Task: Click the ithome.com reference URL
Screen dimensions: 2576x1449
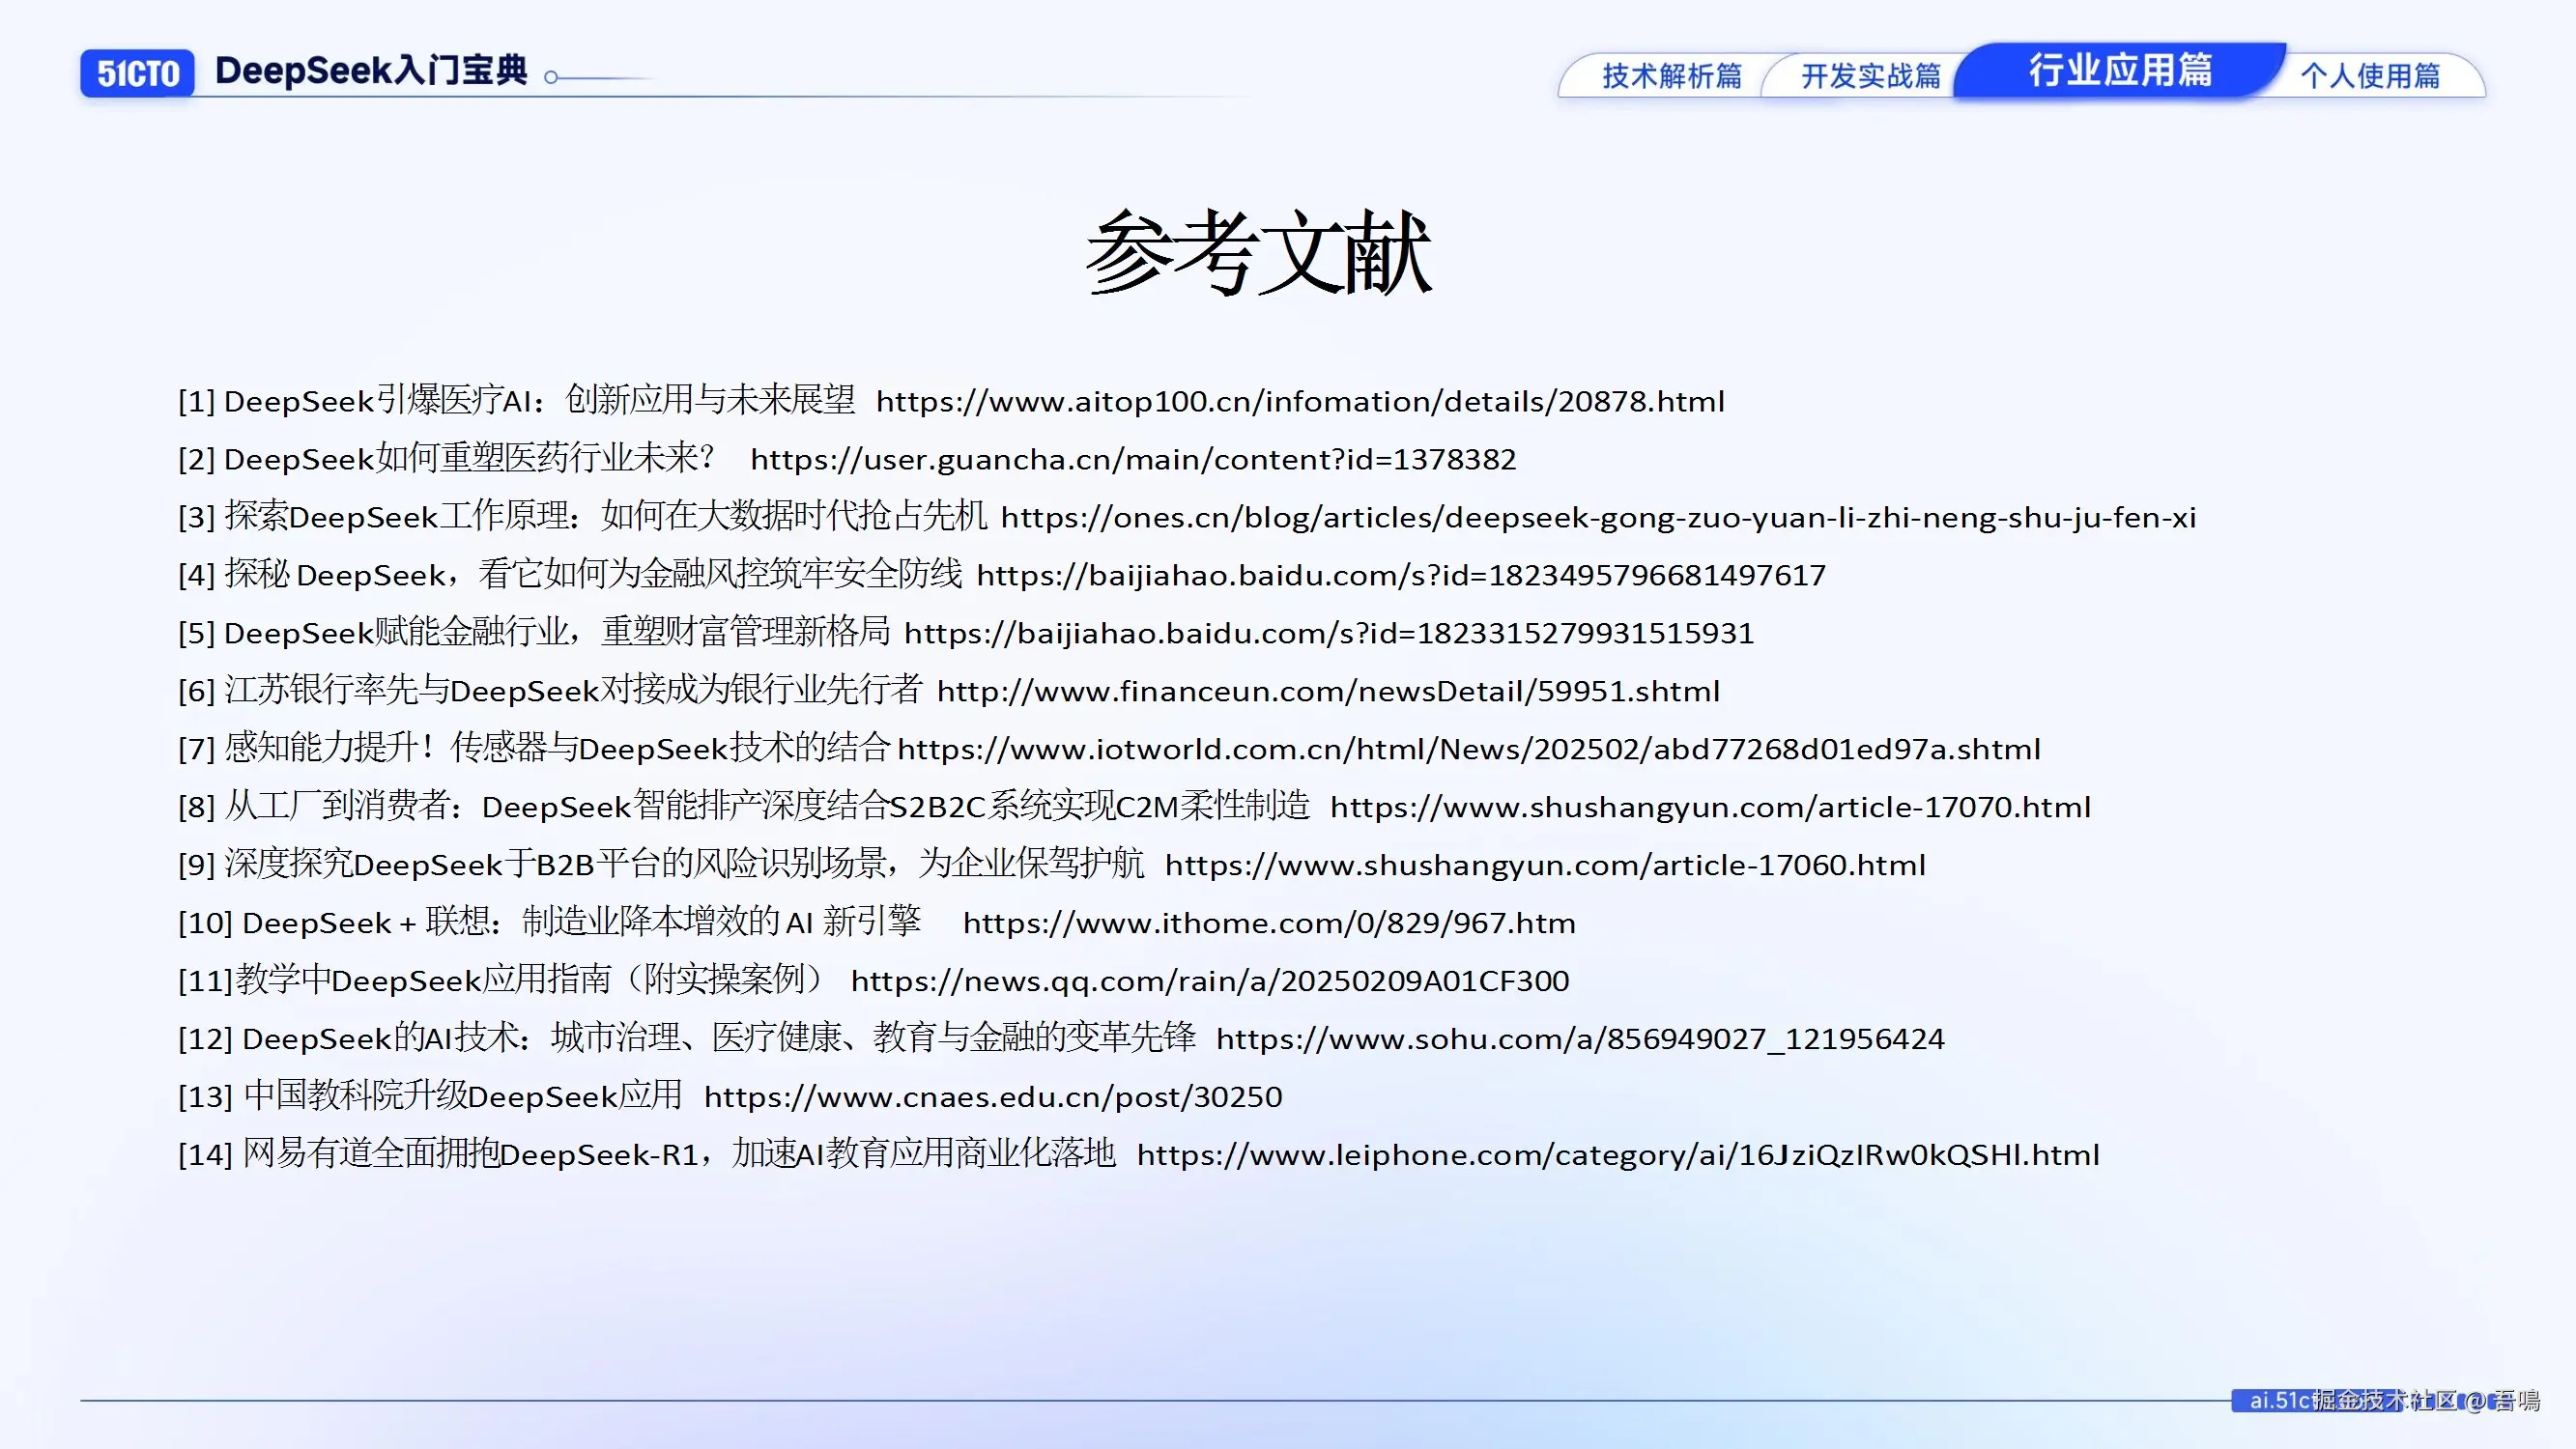Action: [x=1269, y=924]
